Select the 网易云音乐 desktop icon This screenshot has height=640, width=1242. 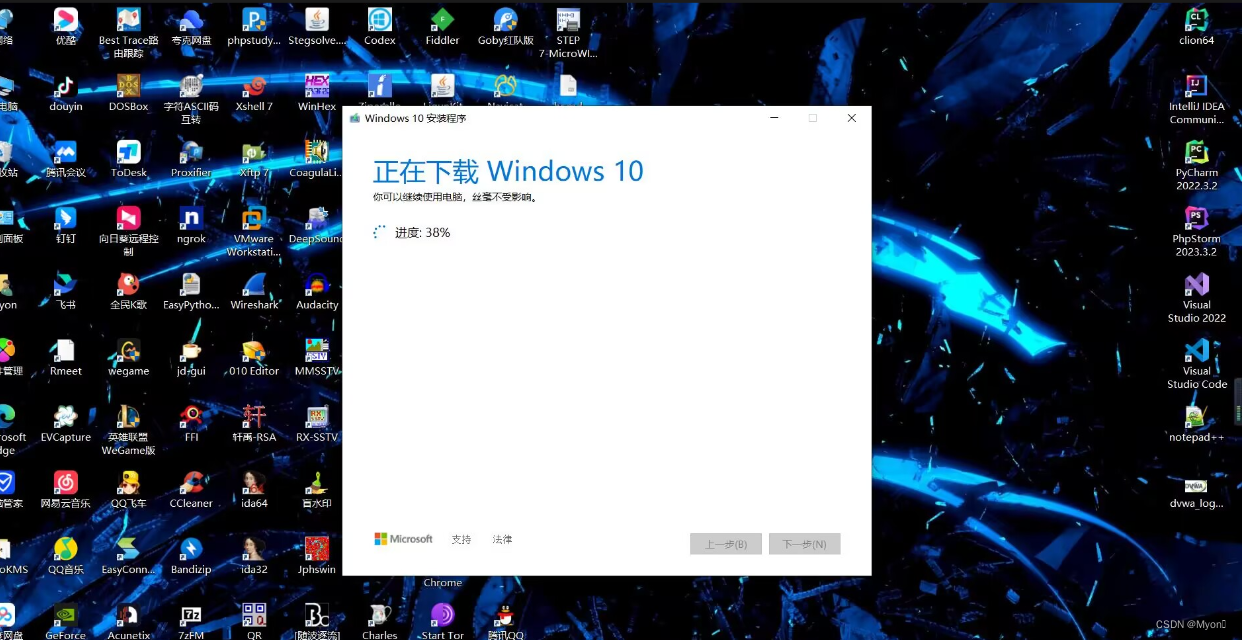(66, 489)
